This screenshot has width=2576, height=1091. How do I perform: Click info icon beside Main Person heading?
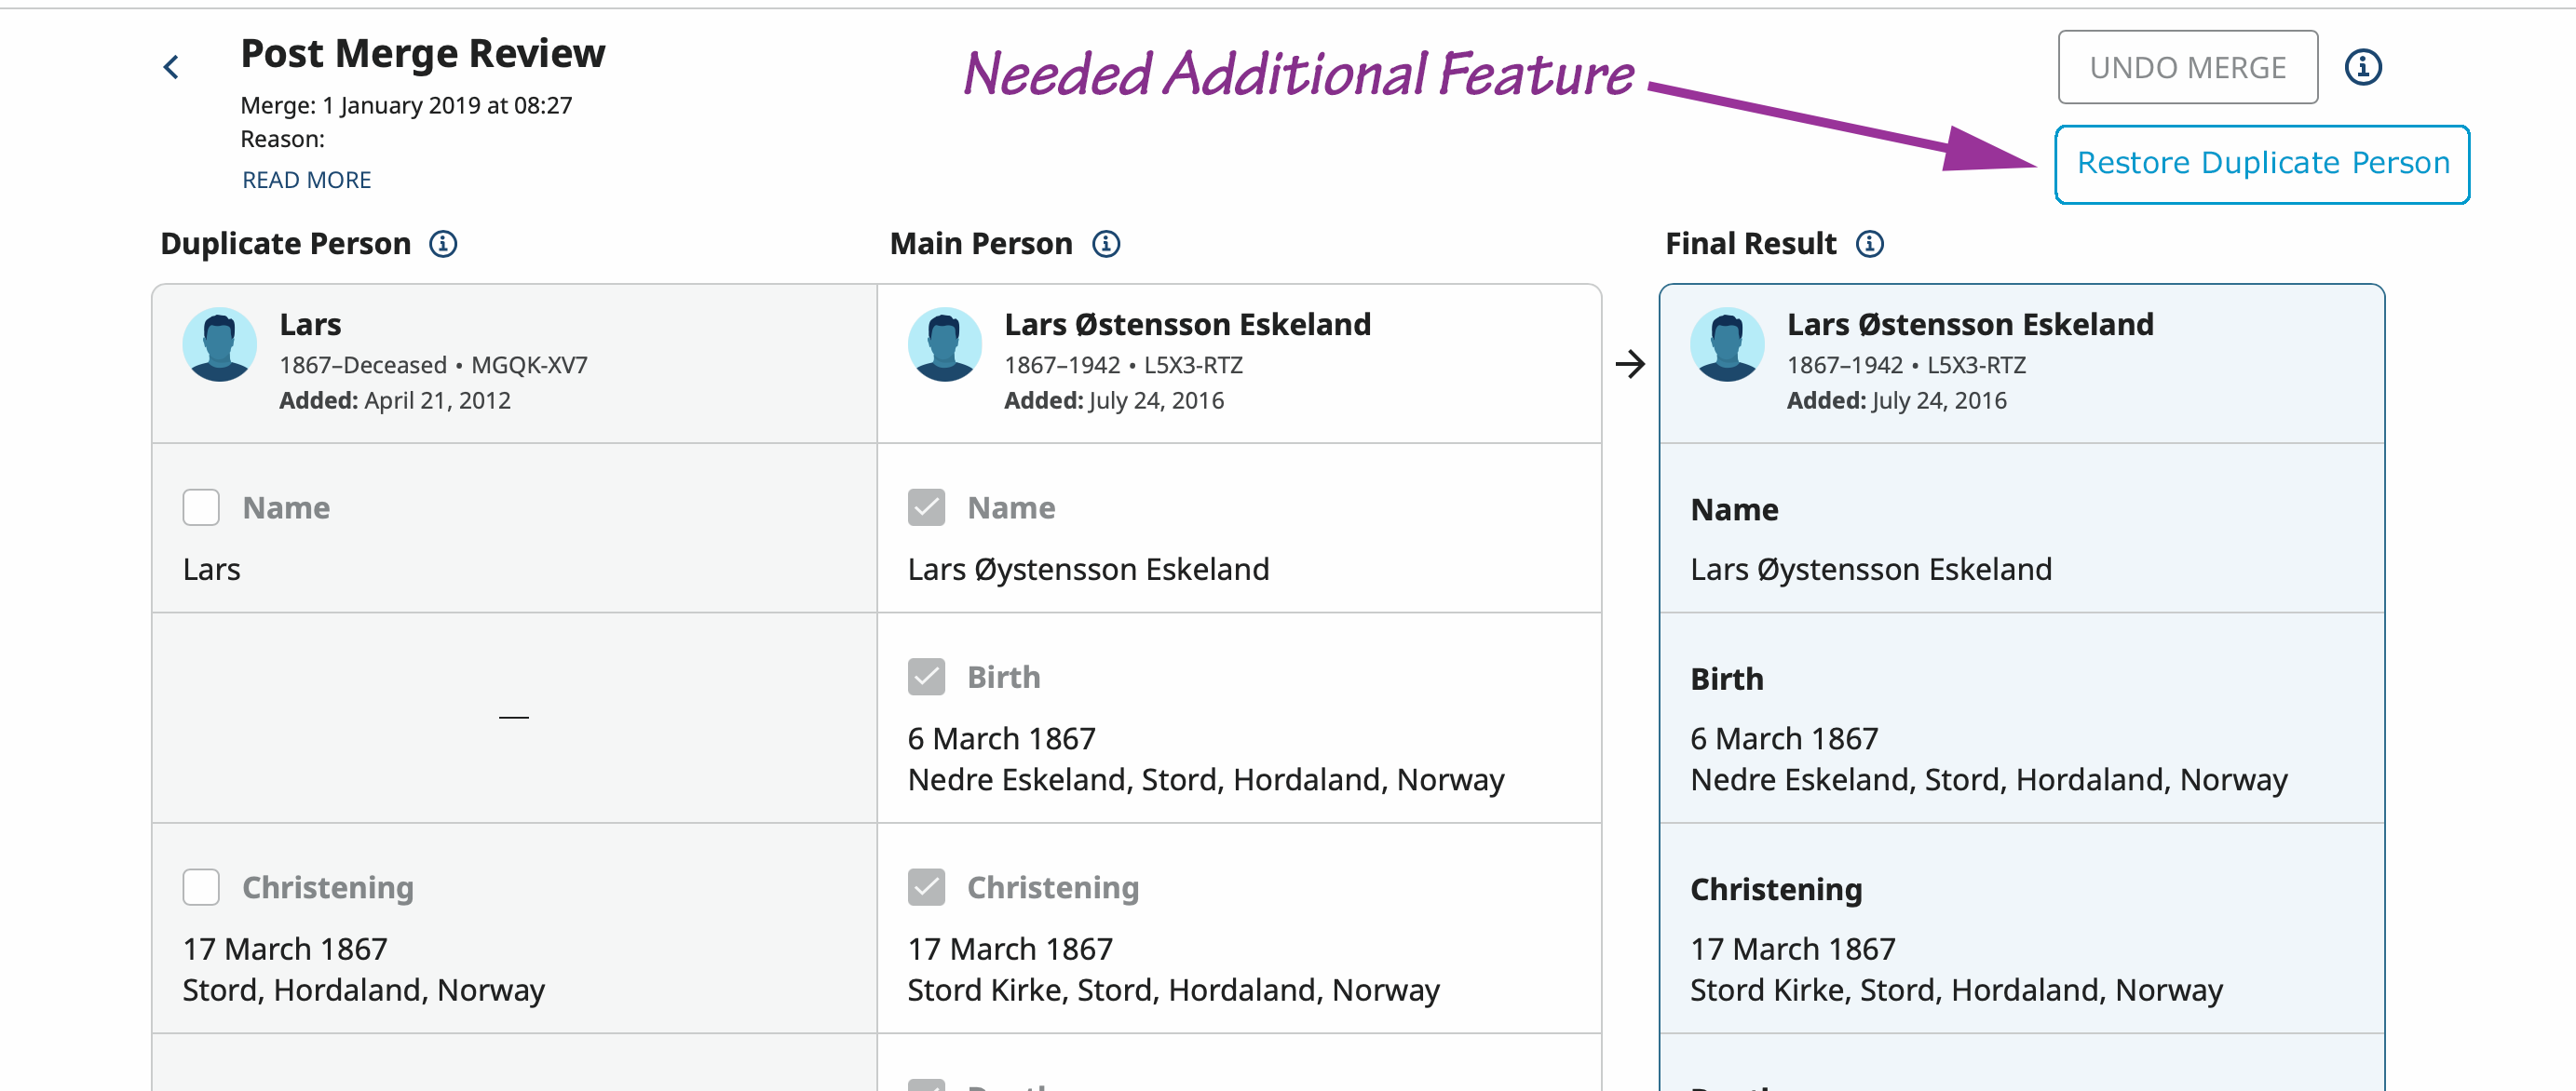point(1106,244)
